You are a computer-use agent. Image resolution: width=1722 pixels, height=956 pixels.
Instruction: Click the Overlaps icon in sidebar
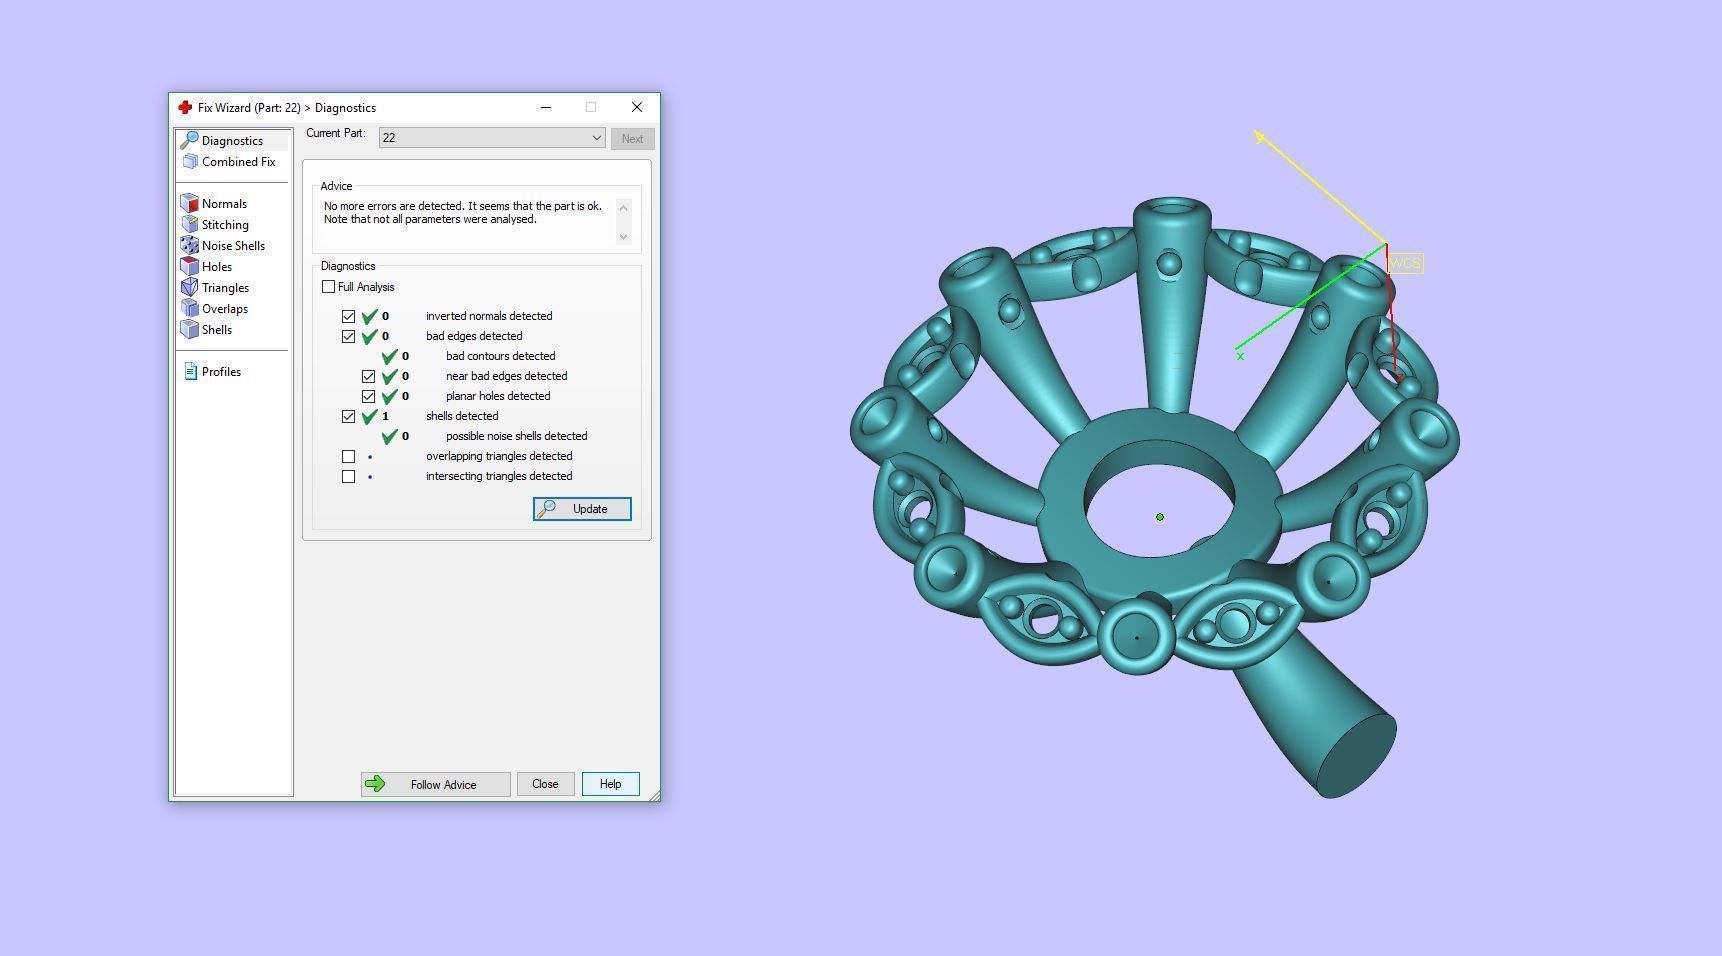(190, 308)
